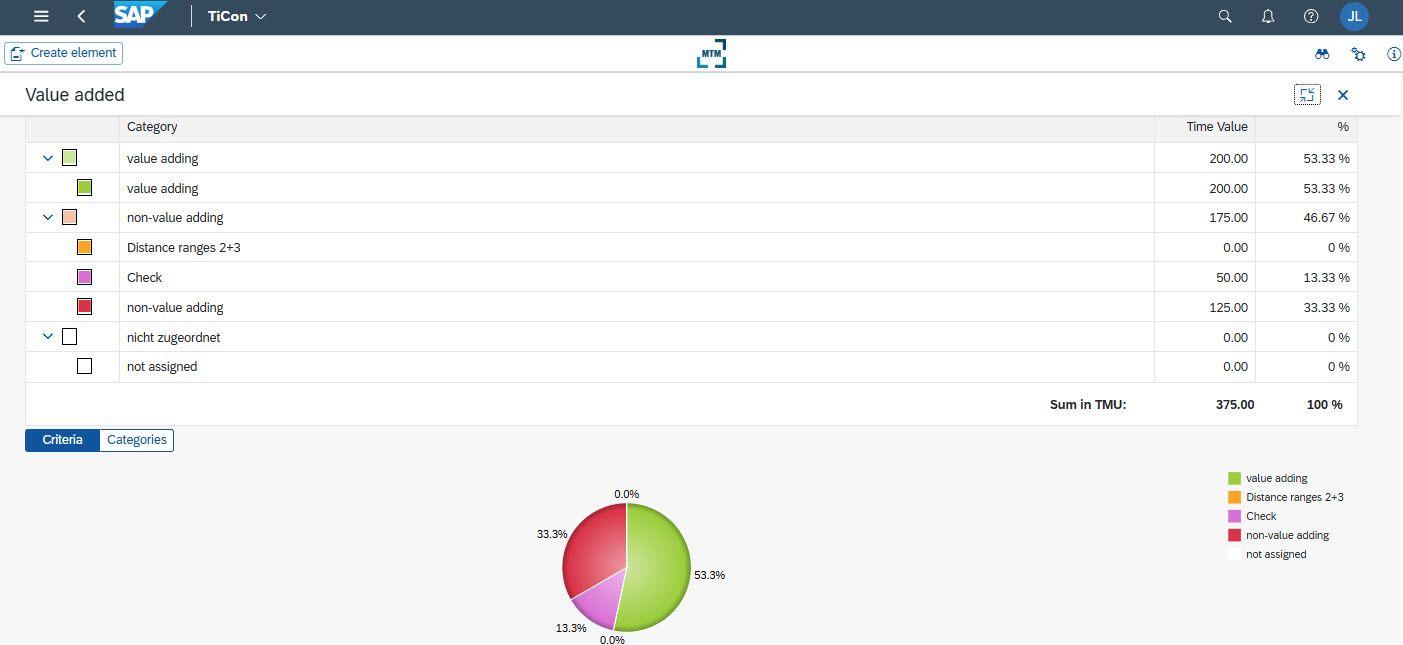Select the Criteria tab
1403x645 pixels.
click(62, 440)
